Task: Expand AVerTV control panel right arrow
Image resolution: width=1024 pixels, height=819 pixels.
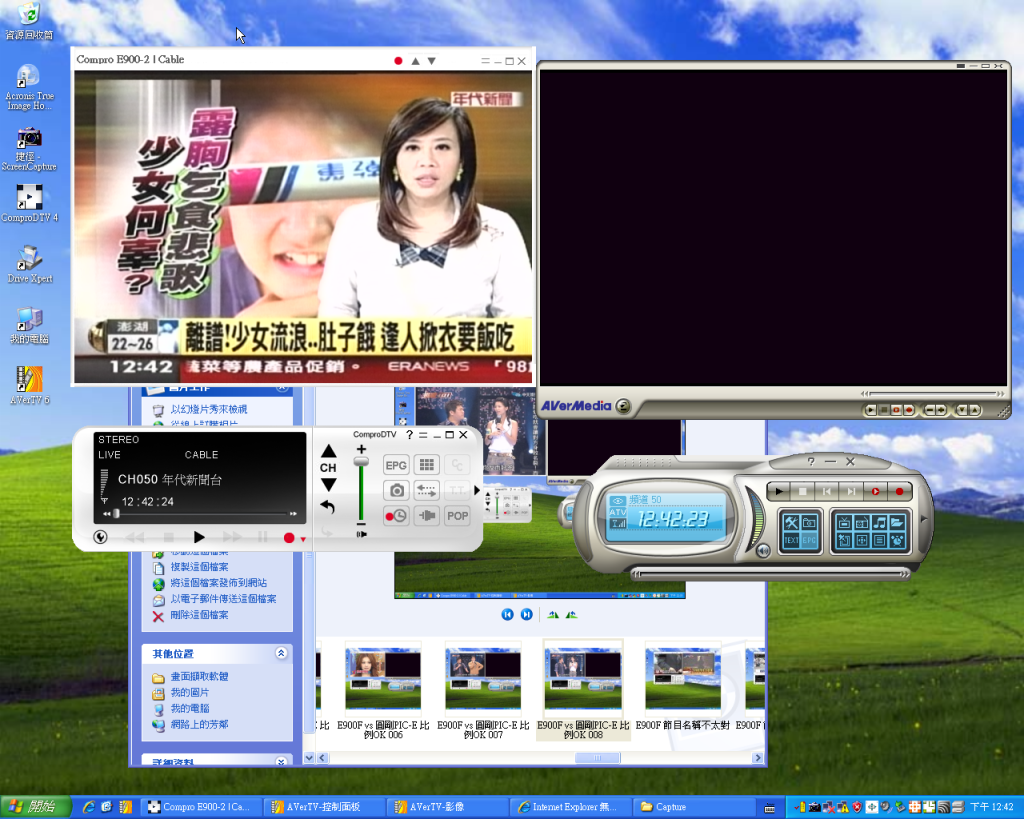Action: pyautogui.click(x=923, y=519)
